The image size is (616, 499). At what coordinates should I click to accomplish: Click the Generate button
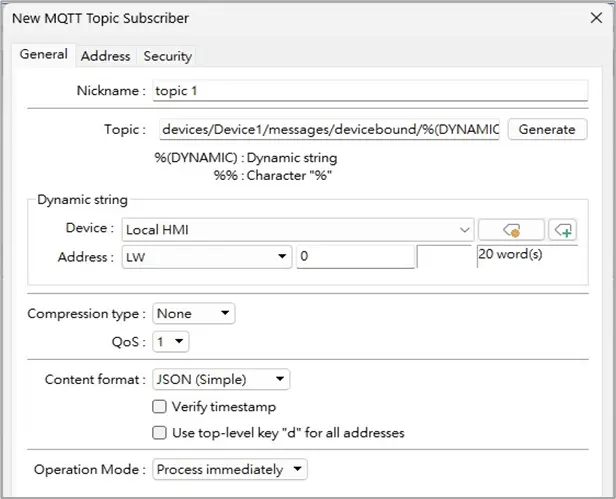547,129
